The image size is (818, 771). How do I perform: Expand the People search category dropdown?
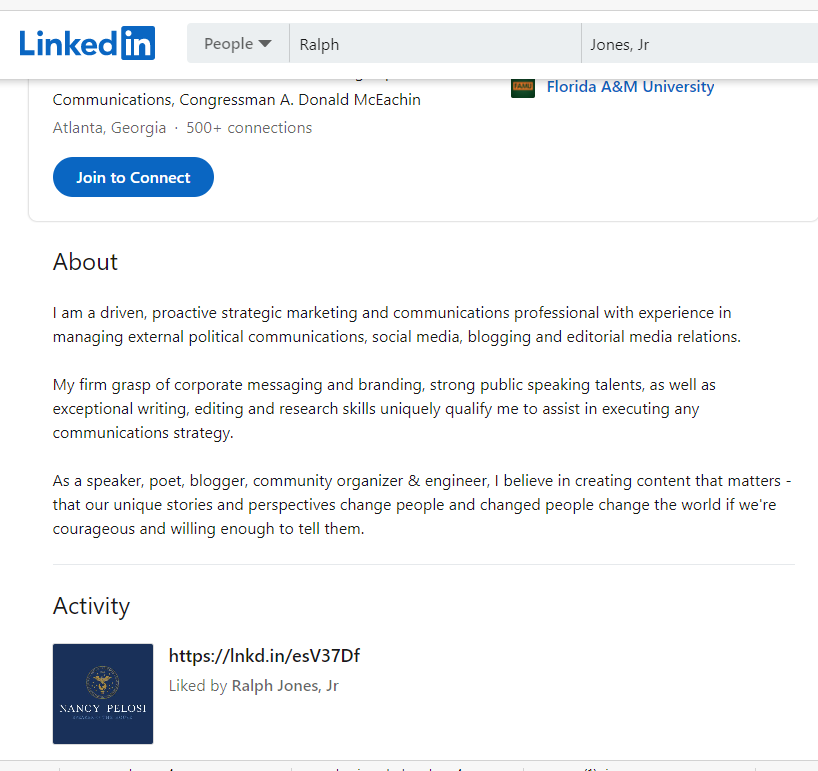[238, 44]
